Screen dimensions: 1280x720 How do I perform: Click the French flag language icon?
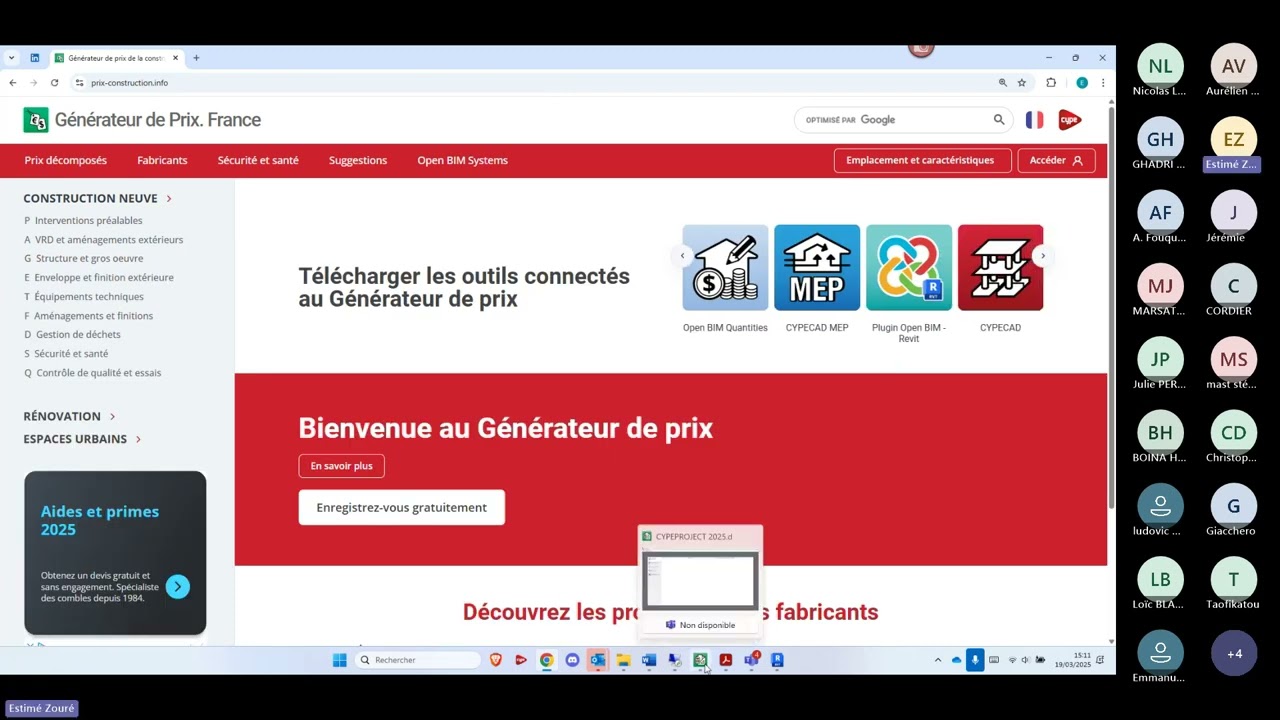click(x=1034, y=120)
